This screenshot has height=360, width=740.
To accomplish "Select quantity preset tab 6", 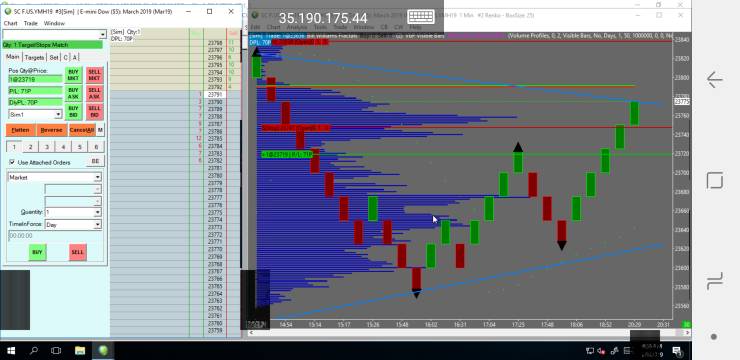I will click(96, 147).
